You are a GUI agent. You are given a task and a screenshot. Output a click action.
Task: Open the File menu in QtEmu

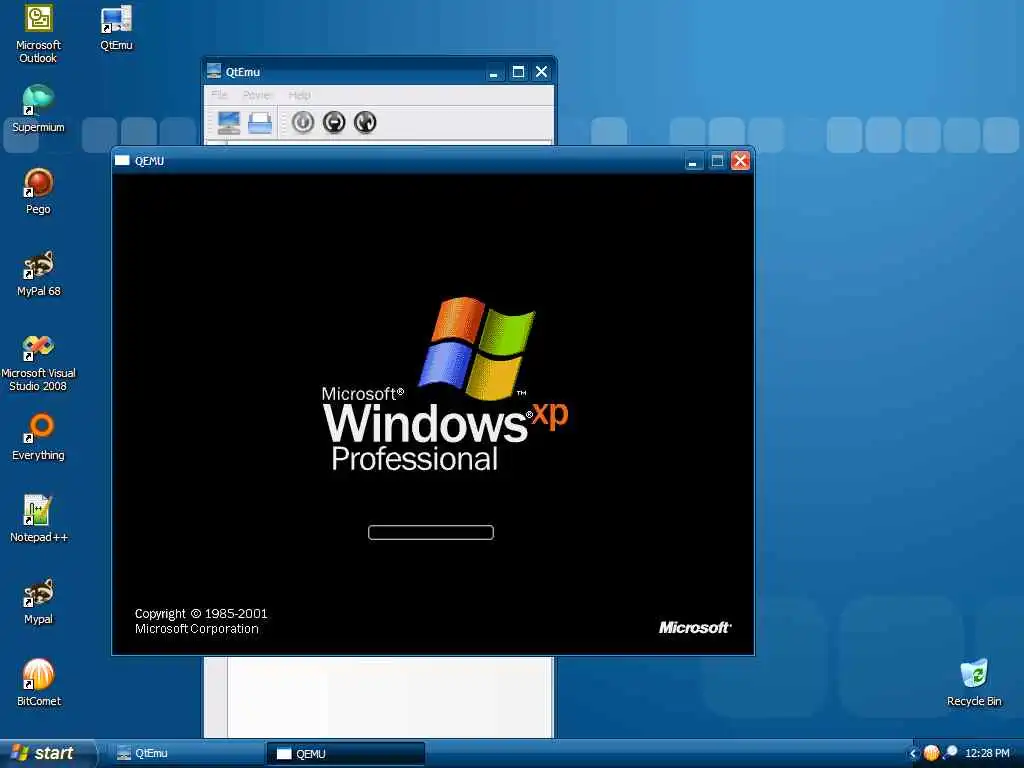click(x=219, y=95)
